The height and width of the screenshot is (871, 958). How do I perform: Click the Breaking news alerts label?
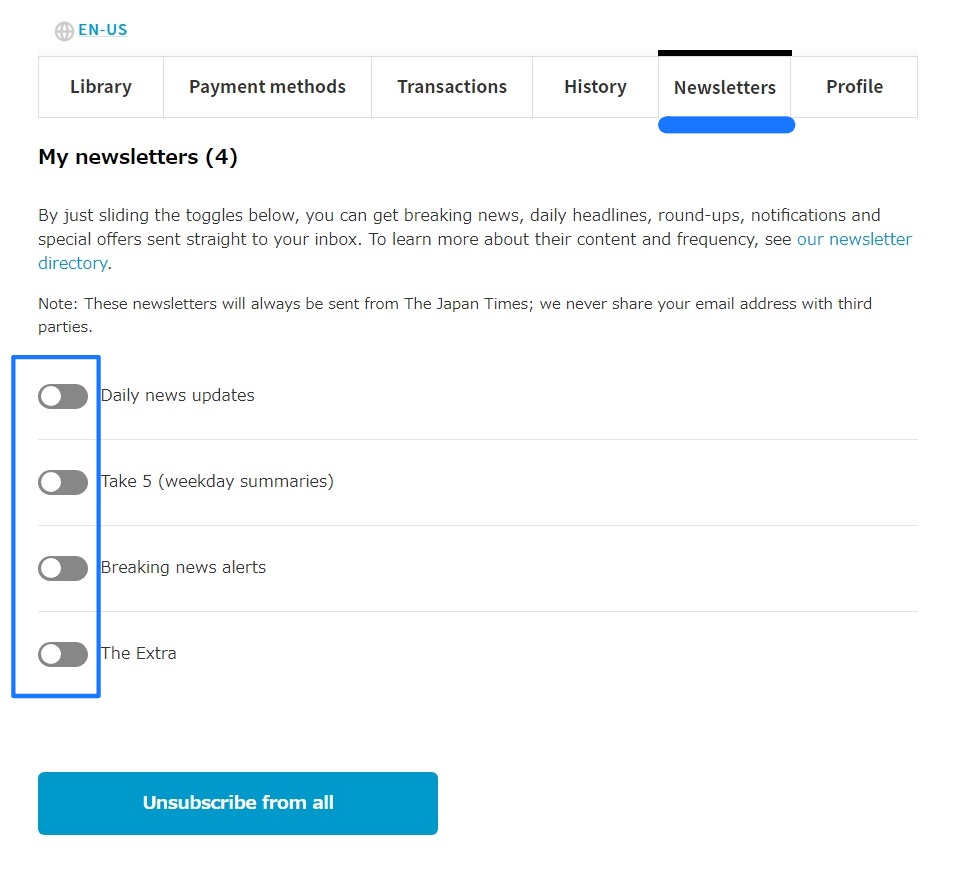tap(183, 567)
